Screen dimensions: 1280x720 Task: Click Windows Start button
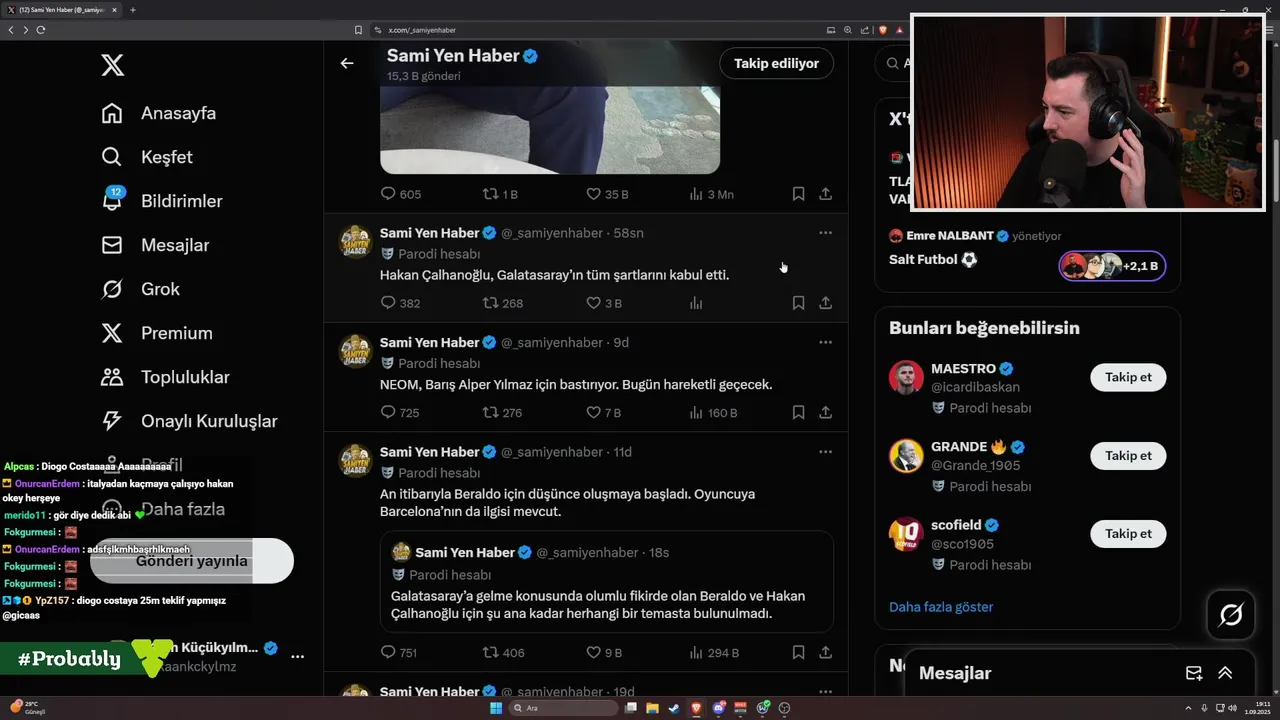(496, 708)
